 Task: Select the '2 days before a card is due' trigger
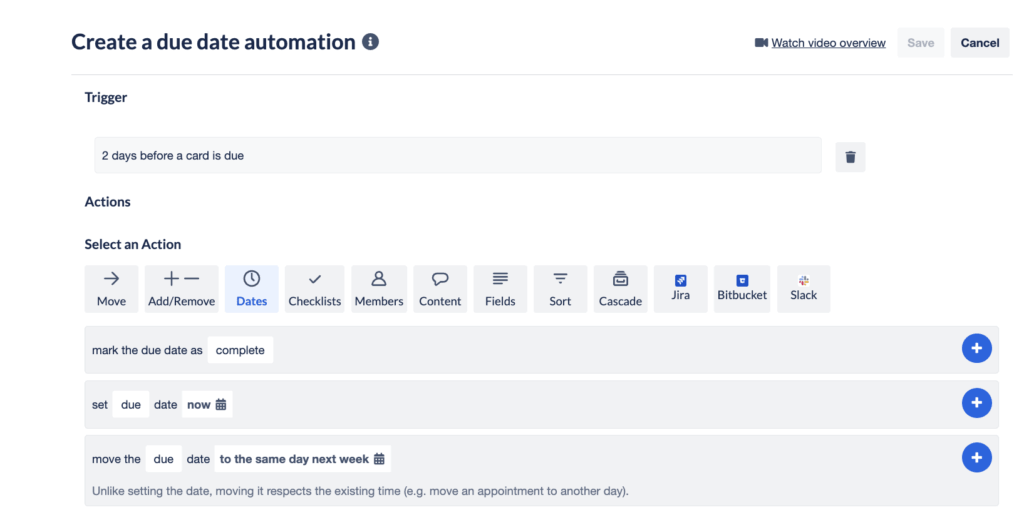coord(458,155)
